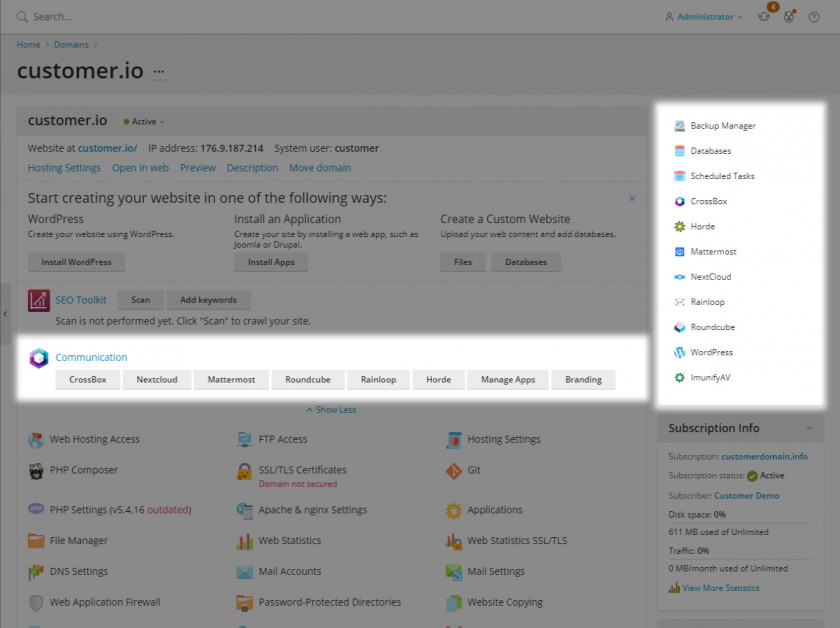This screenshot has width=840, height=628.
Task: Open Scheduled Tasks calendar icon
Action: coord(679,176)
